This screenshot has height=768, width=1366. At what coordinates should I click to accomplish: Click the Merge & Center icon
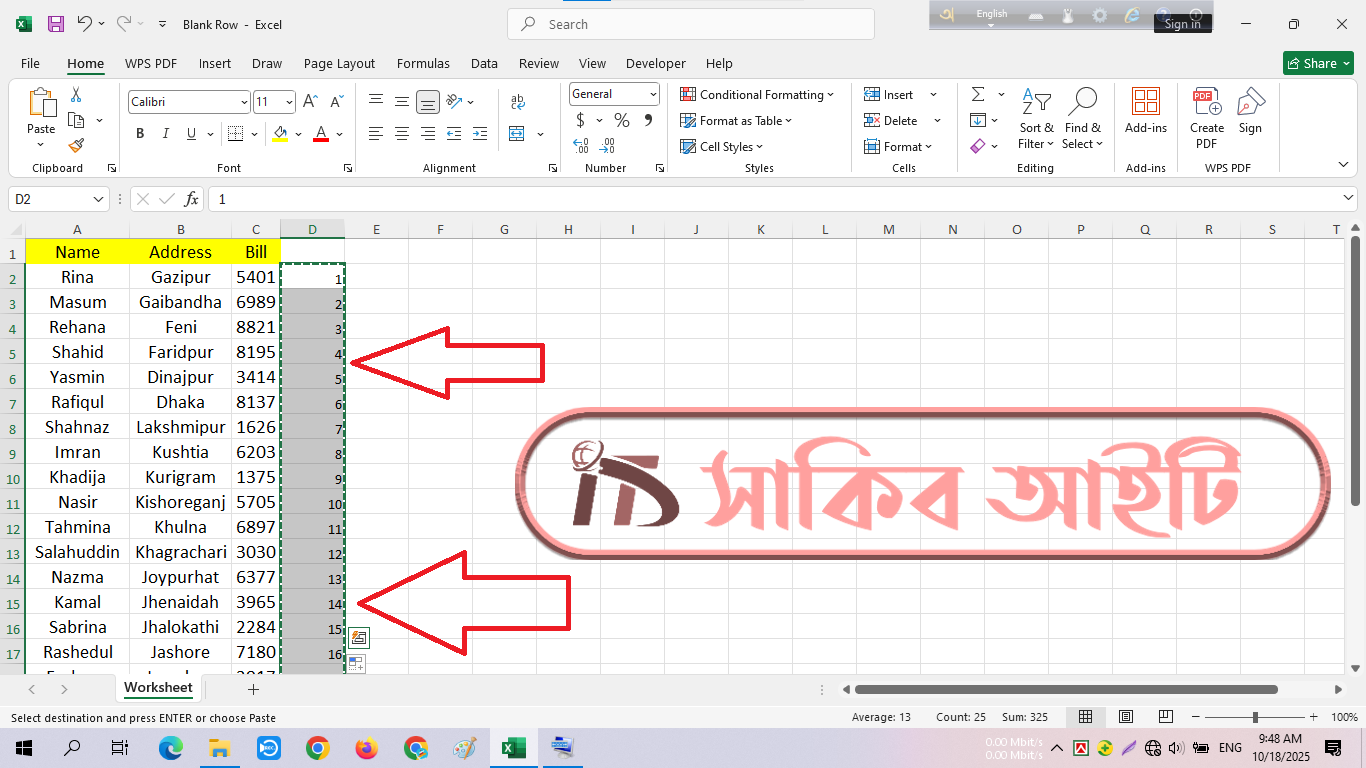[517, 134]
